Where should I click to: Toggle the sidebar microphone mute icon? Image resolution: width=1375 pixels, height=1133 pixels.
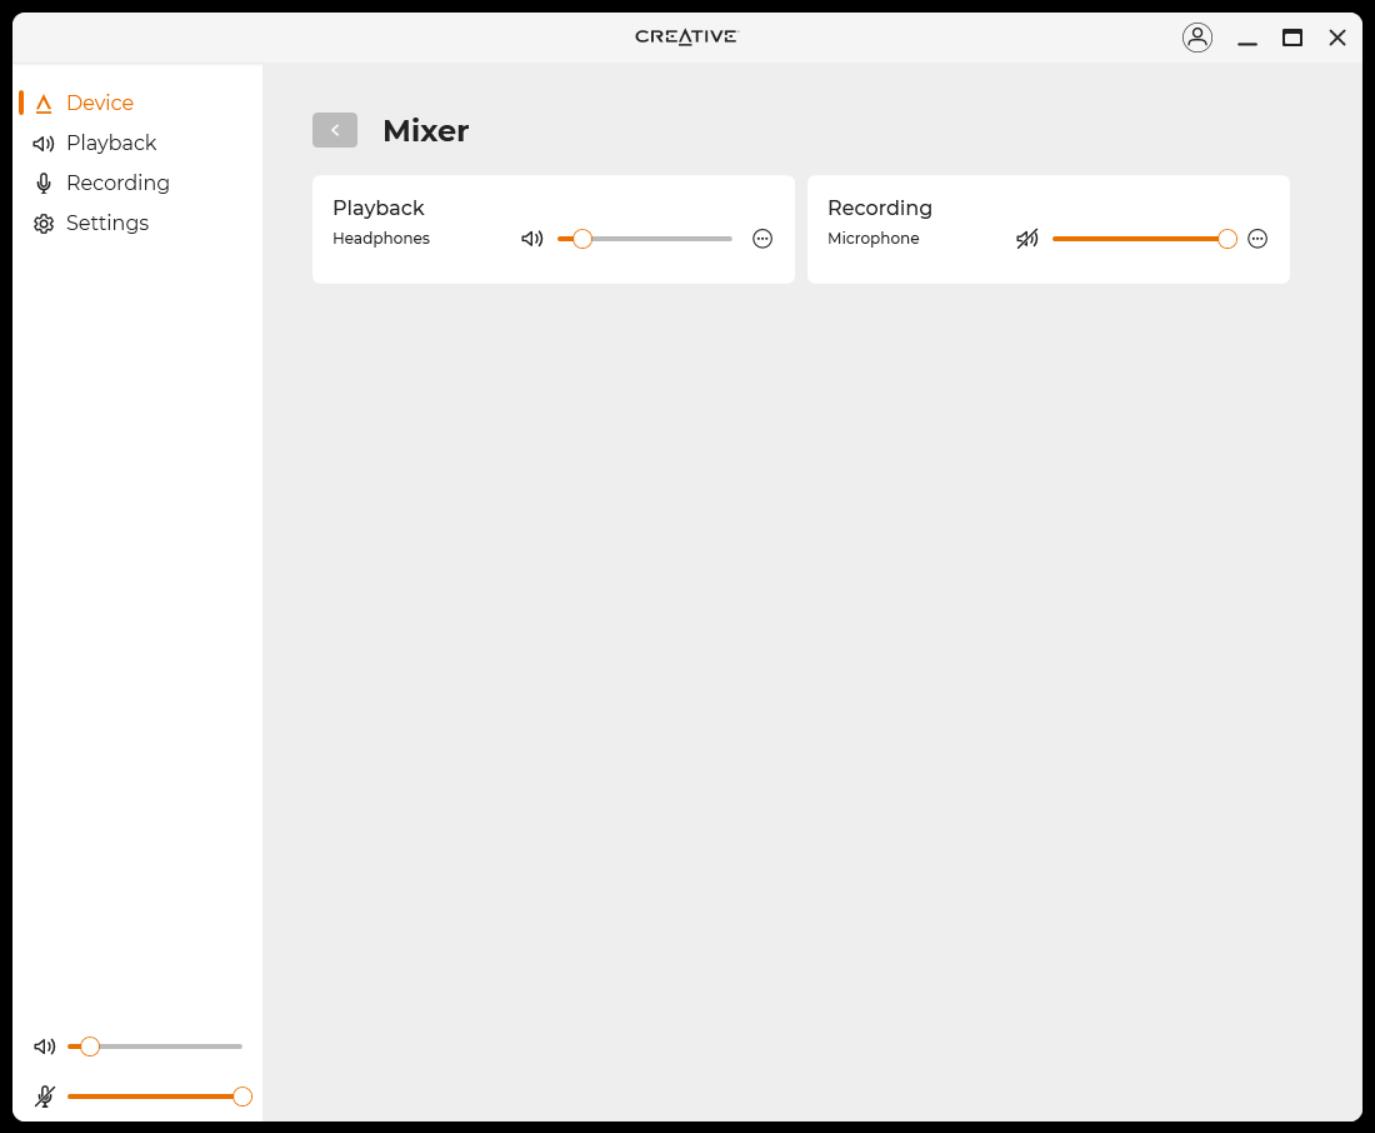44,1097
